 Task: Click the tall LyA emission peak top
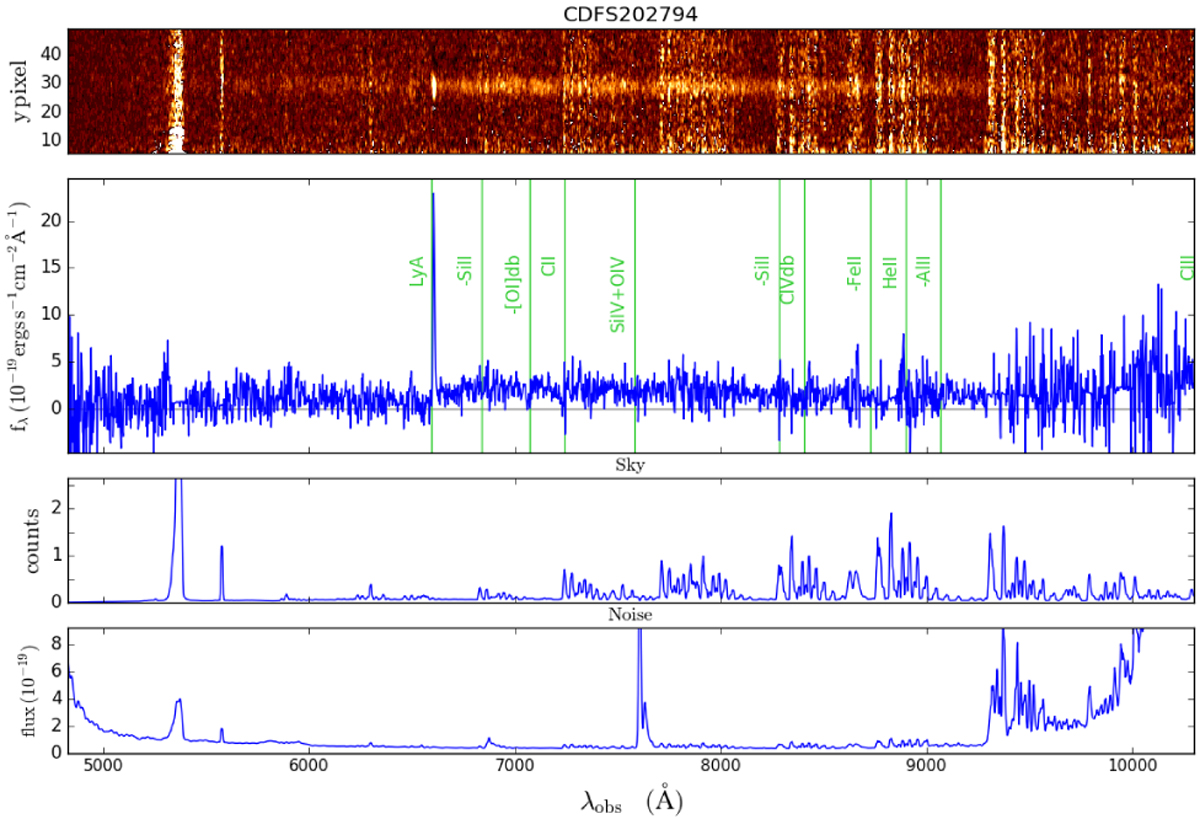click(433, 195)
